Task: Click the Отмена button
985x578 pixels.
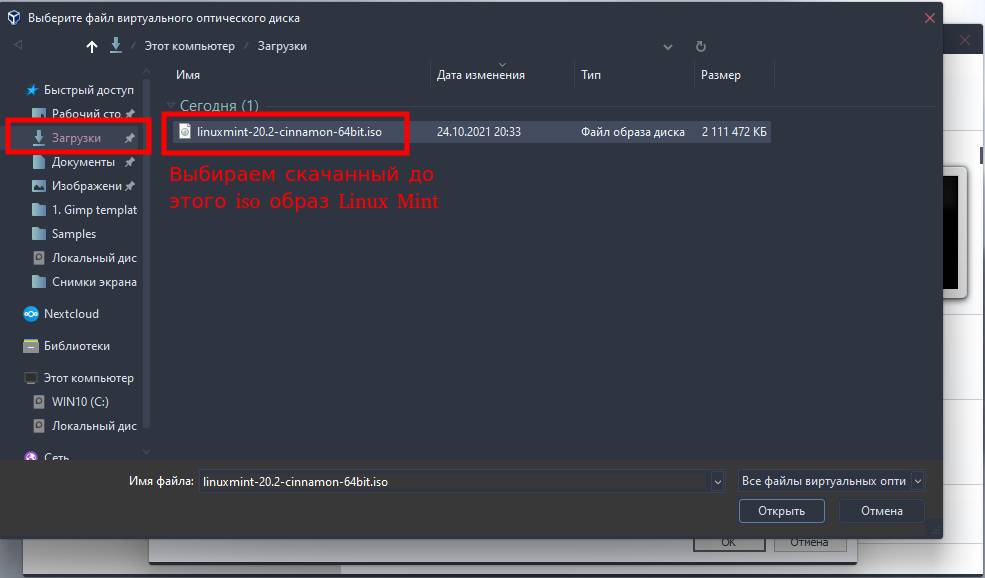Action: [881, 511]
